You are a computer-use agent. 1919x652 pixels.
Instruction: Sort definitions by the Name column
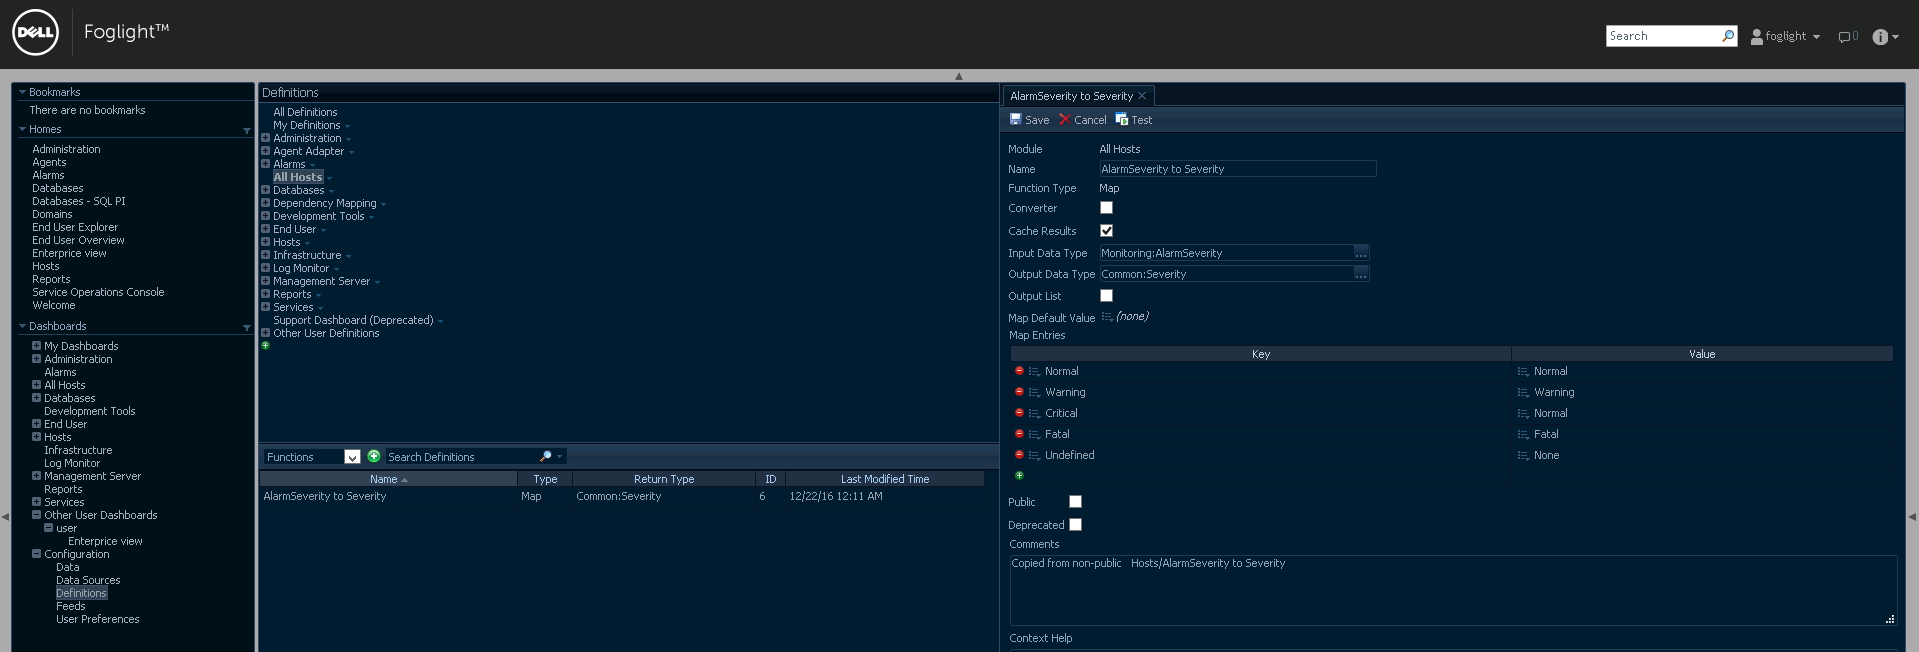[388, 479]
